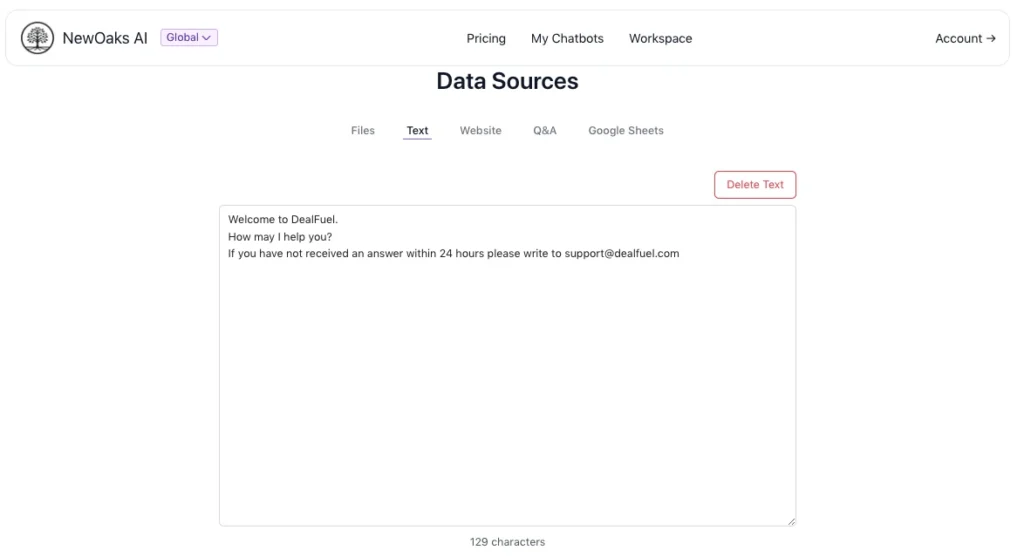Click the Delete Text button
This screenshot has width=1024, height=557.
pyautogui.click(x=755, y=185)
